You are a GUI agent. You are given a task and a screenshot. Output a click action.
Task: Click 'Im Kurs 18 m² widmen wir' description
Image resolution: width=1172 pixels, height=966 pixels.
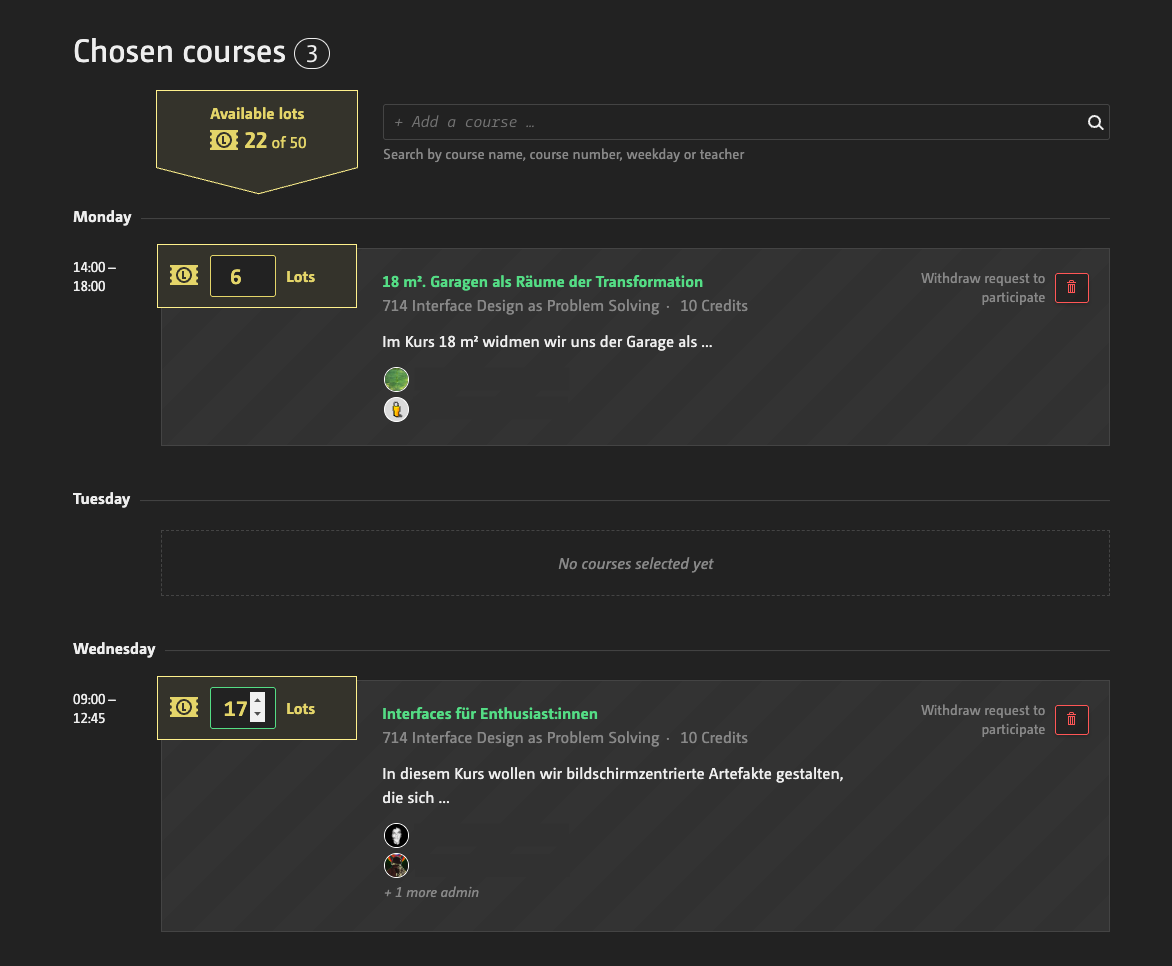click(547, 342)
